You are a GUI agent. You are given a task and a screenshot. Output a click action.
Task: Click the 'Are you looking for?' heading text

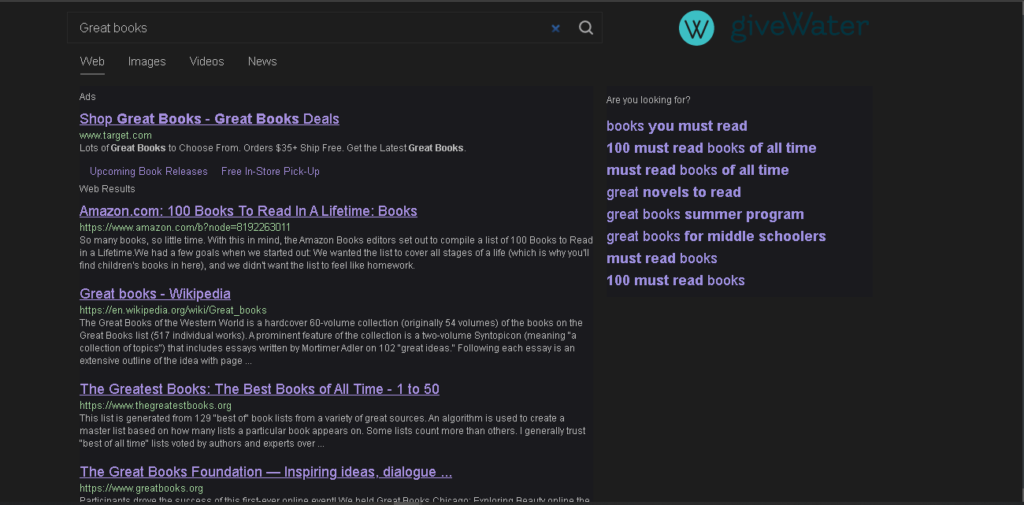click(x=648, y=100)
